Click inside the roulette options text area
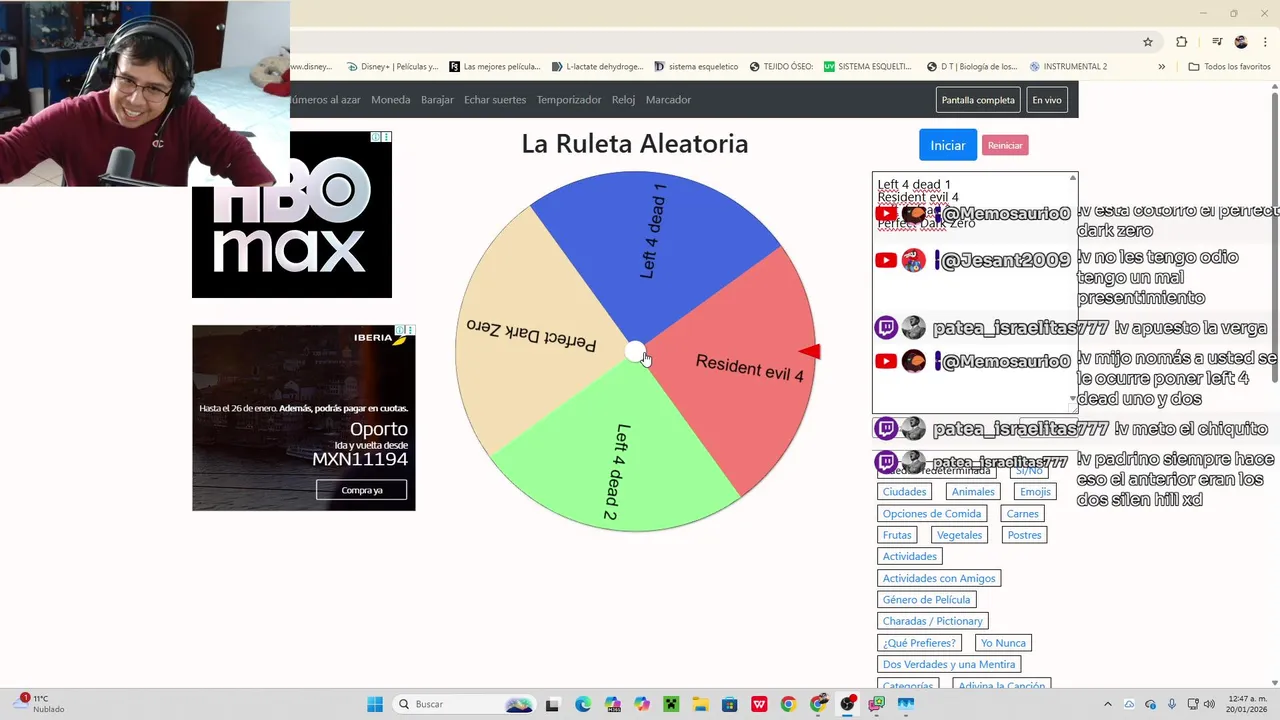Image resolution: width=1280 pixels, height=720 pixels. tap(975, 292)
